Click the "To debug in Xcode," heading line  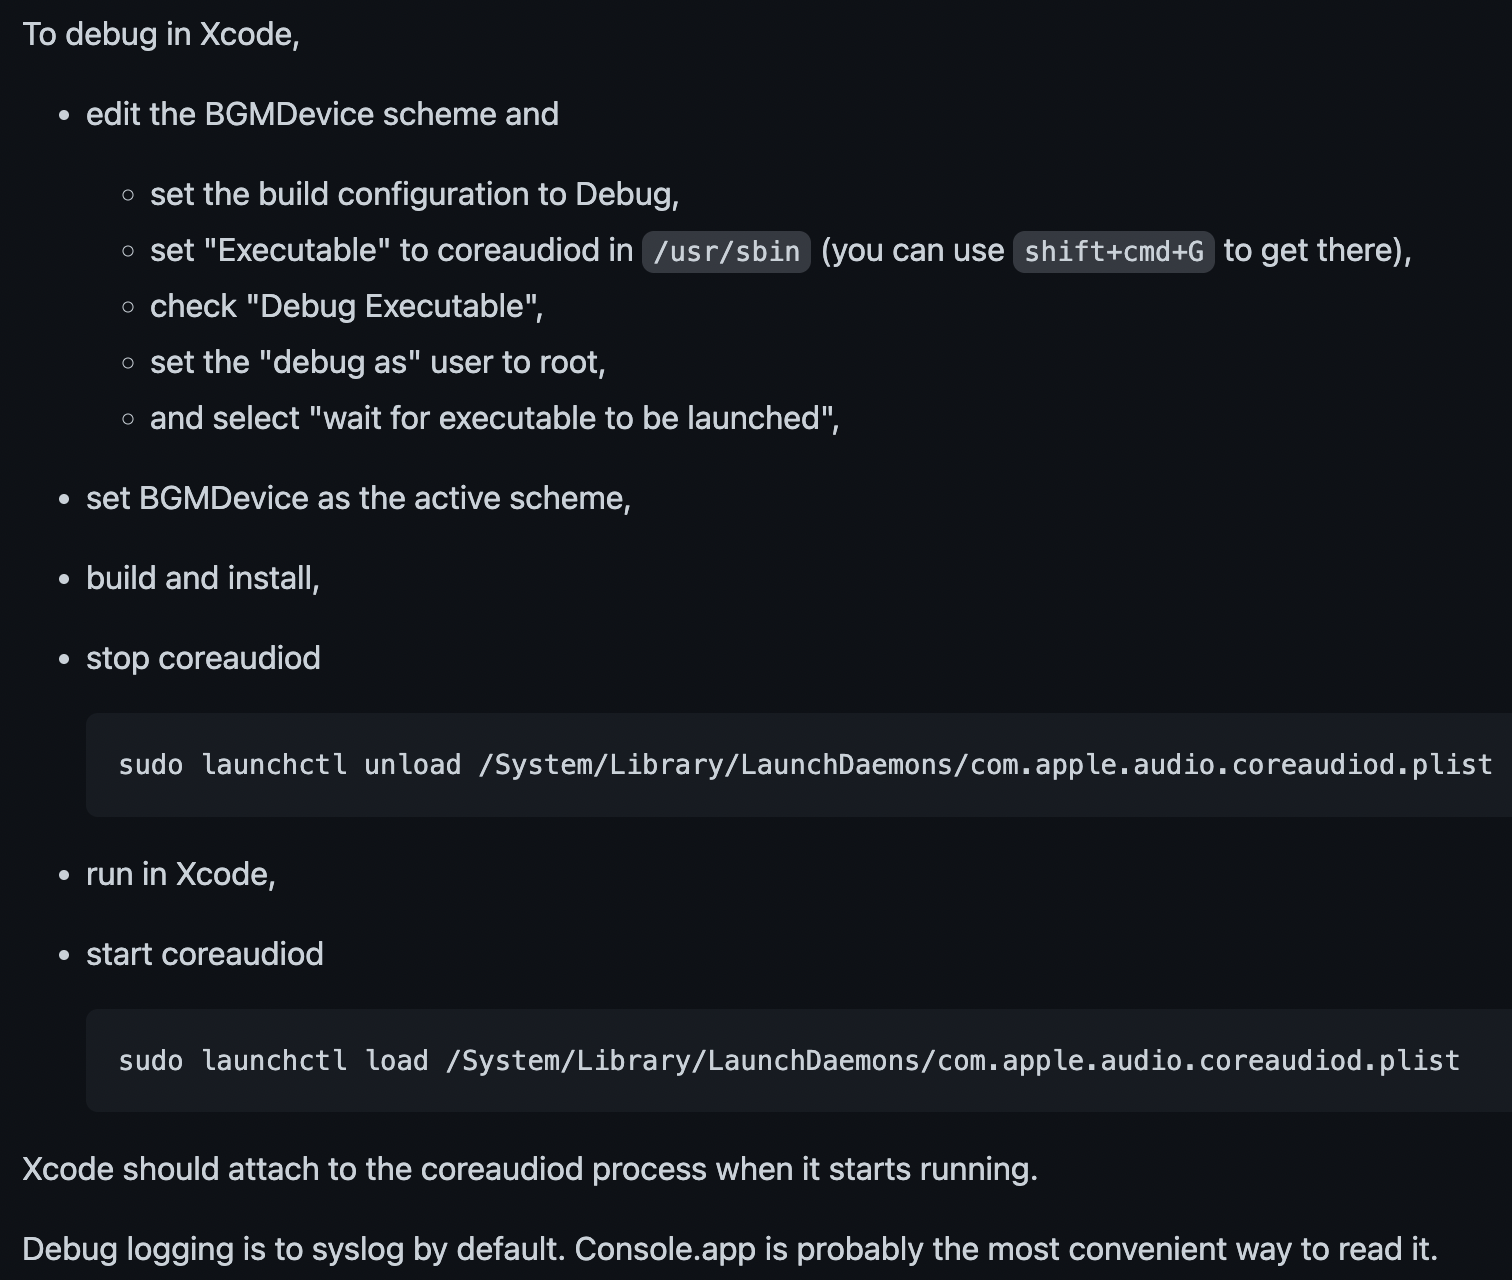(x=161, y=34)
